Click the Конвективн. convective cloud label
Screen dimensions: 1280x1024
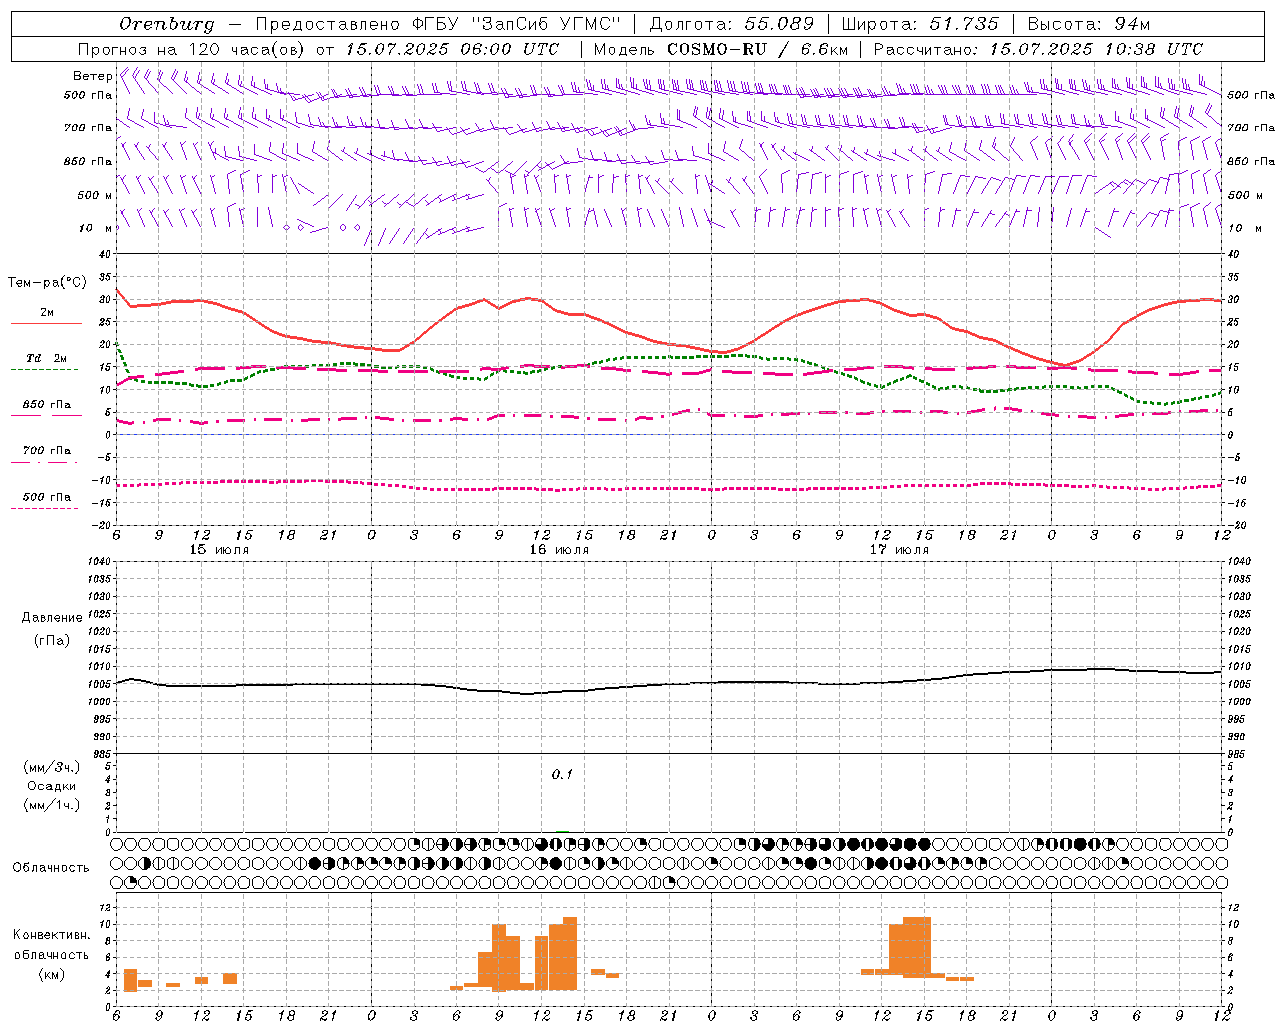pyautogui.click(x=51, y=935)
